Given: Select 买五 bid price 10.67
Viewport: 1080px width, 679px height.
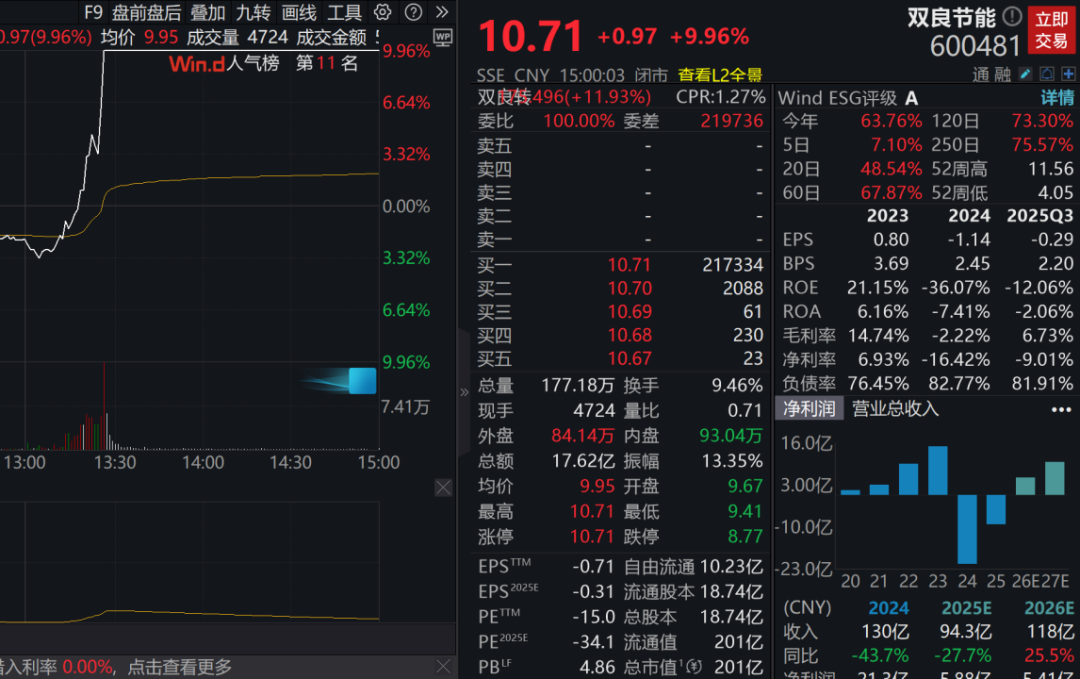Looking at the screenshot, I should coord(629,358).
